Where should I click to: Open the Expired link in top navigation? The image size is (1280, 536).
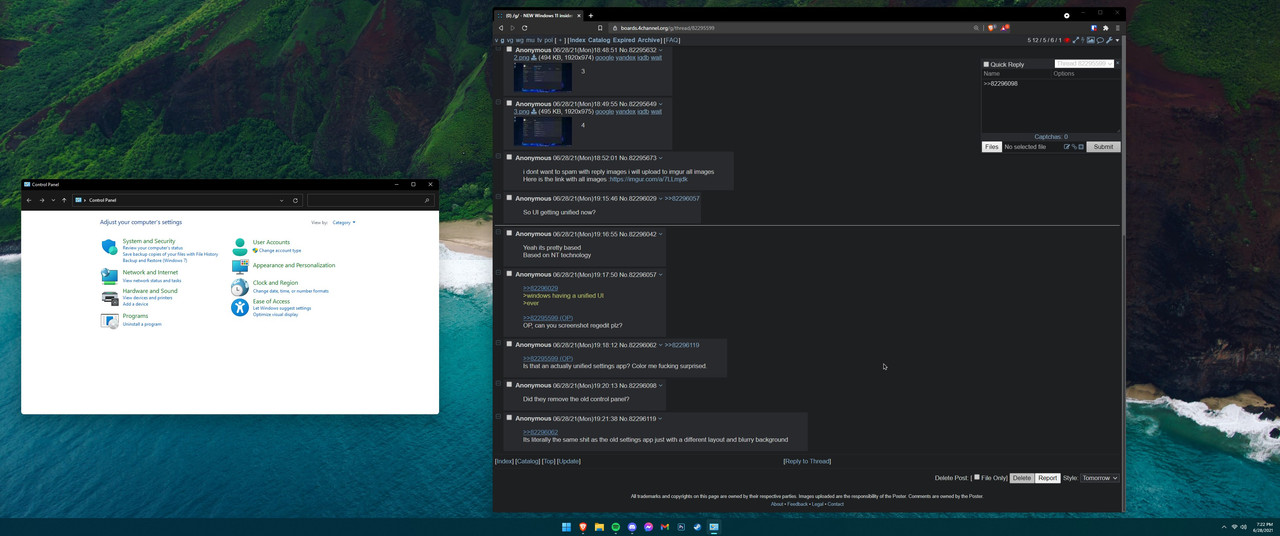(624, 40)
